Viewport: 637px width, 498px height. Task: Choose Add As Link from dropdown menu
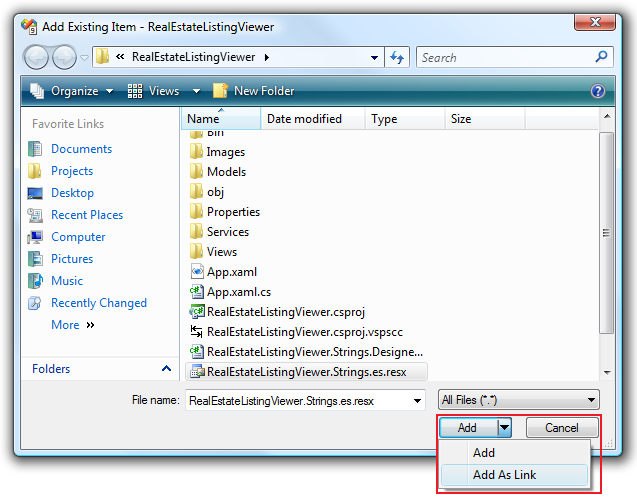coord(504,475)
